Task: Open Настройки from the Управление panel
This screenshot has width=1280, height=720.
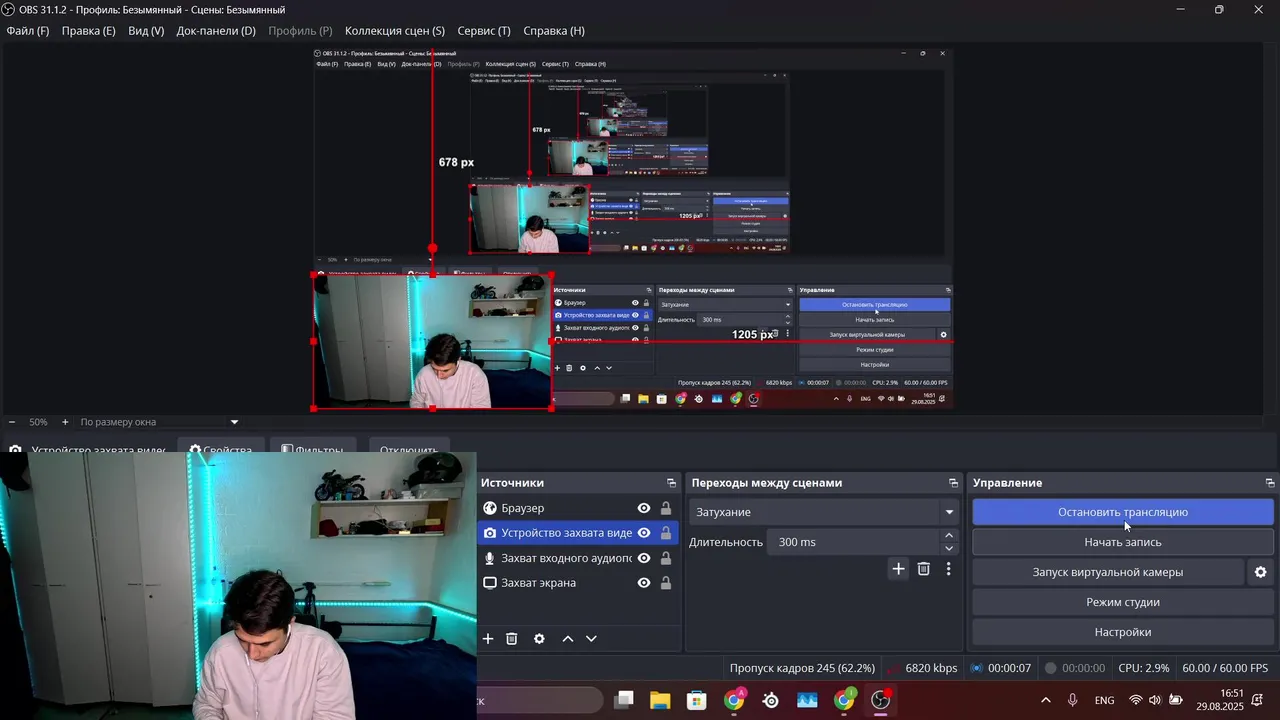Action: 1123,632
